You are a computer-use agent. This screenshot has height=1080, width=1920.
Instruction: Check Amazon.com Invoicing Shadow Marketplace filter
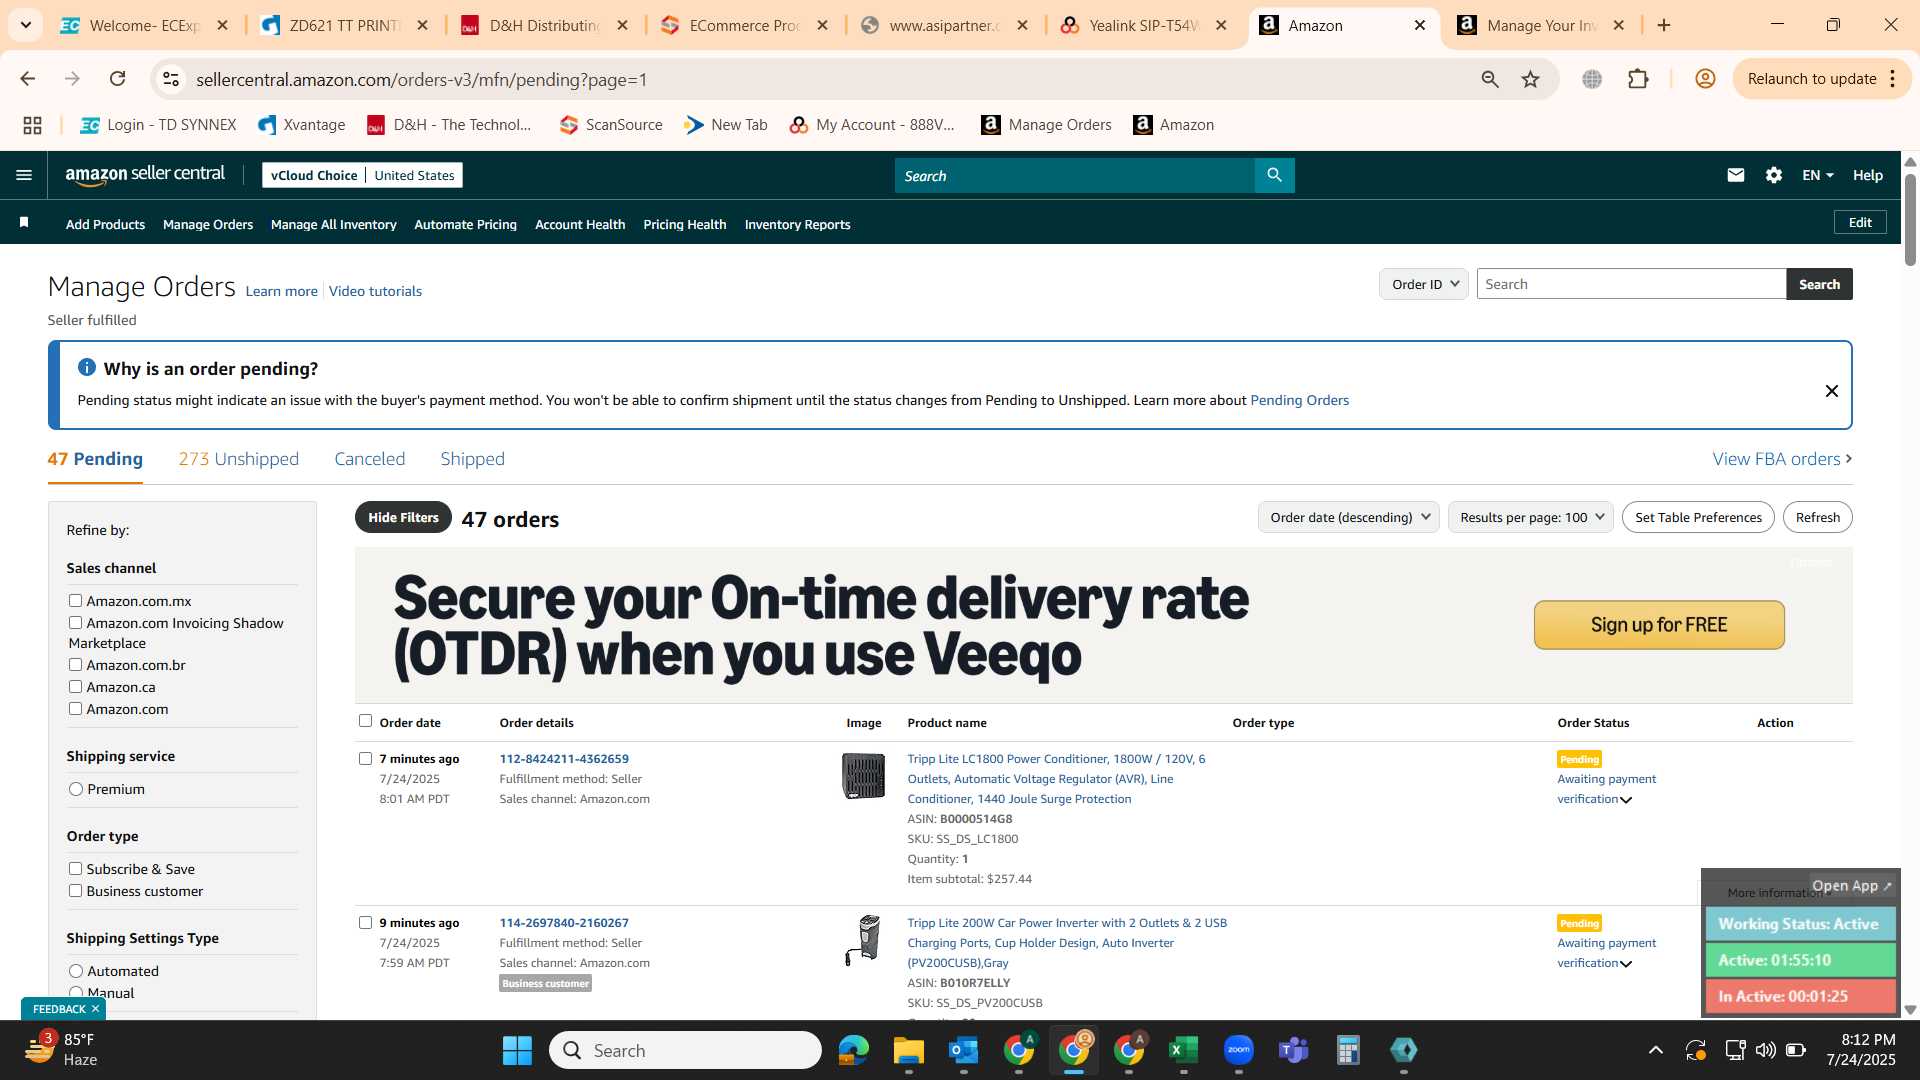click(75, 622)
